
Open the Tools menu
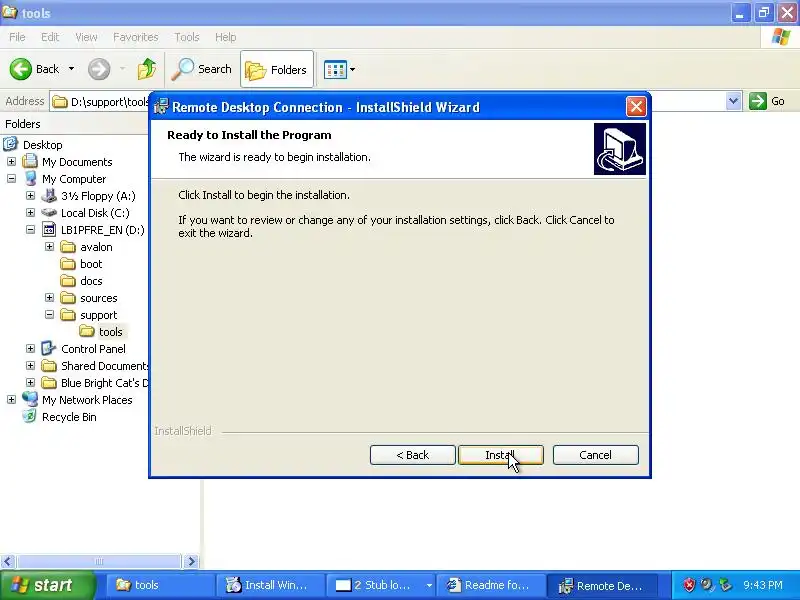pyautogui.click(x=187, y=37)
